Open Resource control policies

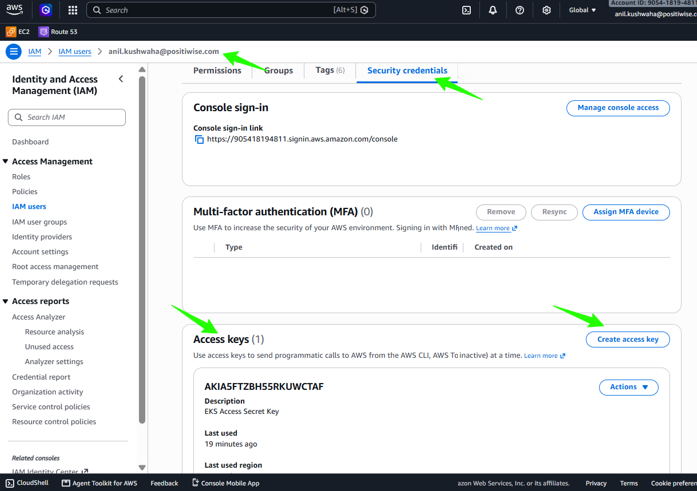[x=54, y=422]
